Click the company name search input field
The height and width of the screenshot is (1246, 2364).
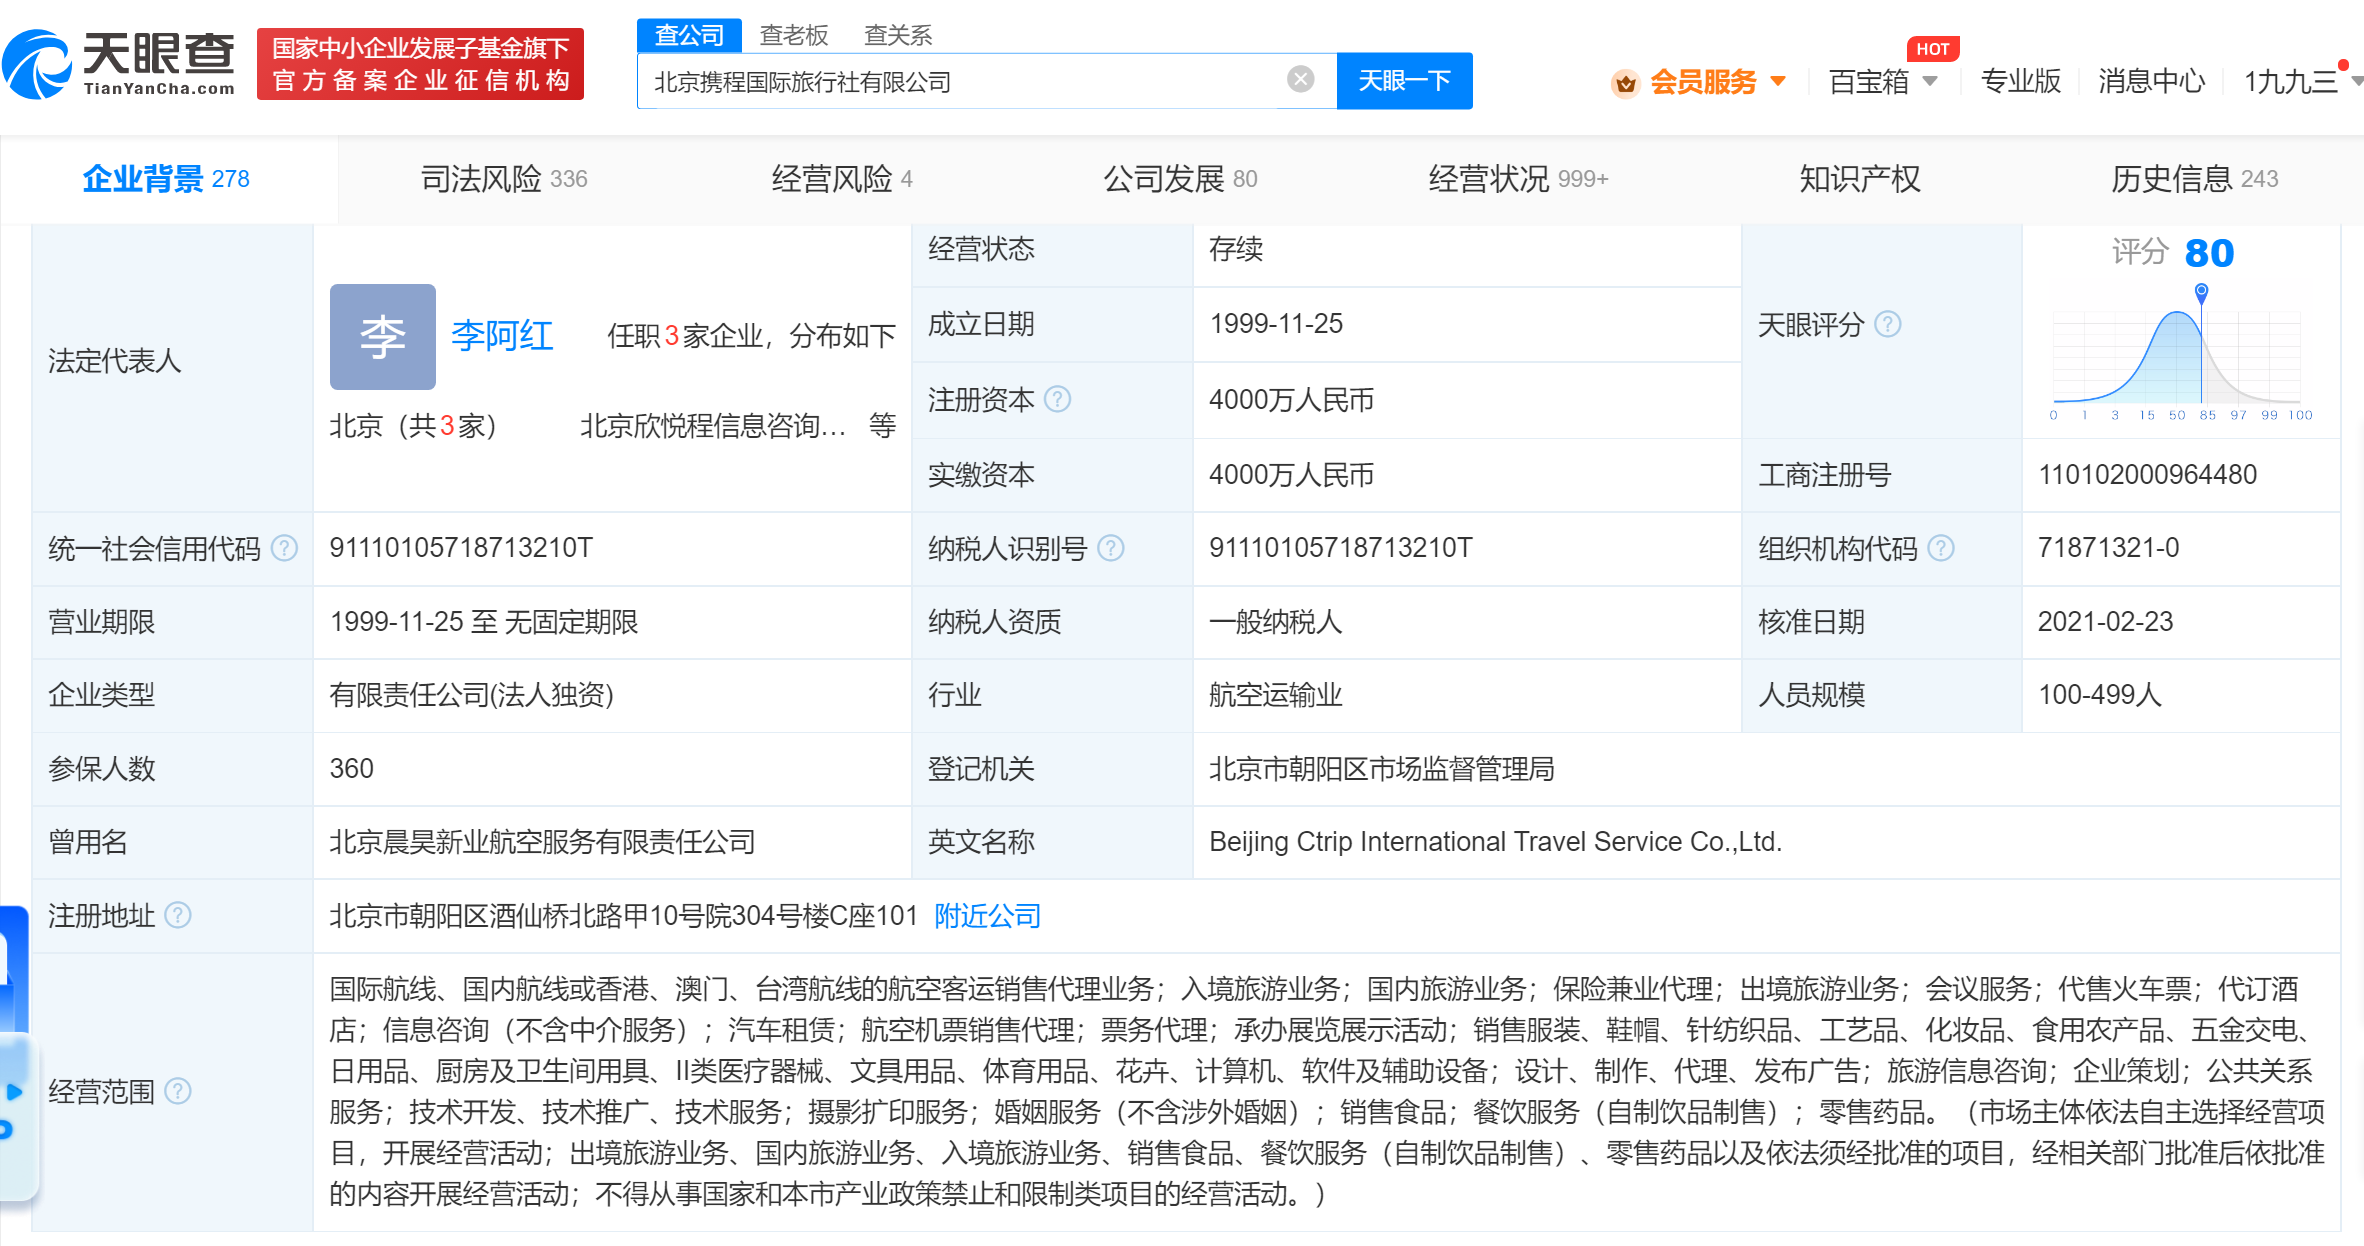coord(960,81)
